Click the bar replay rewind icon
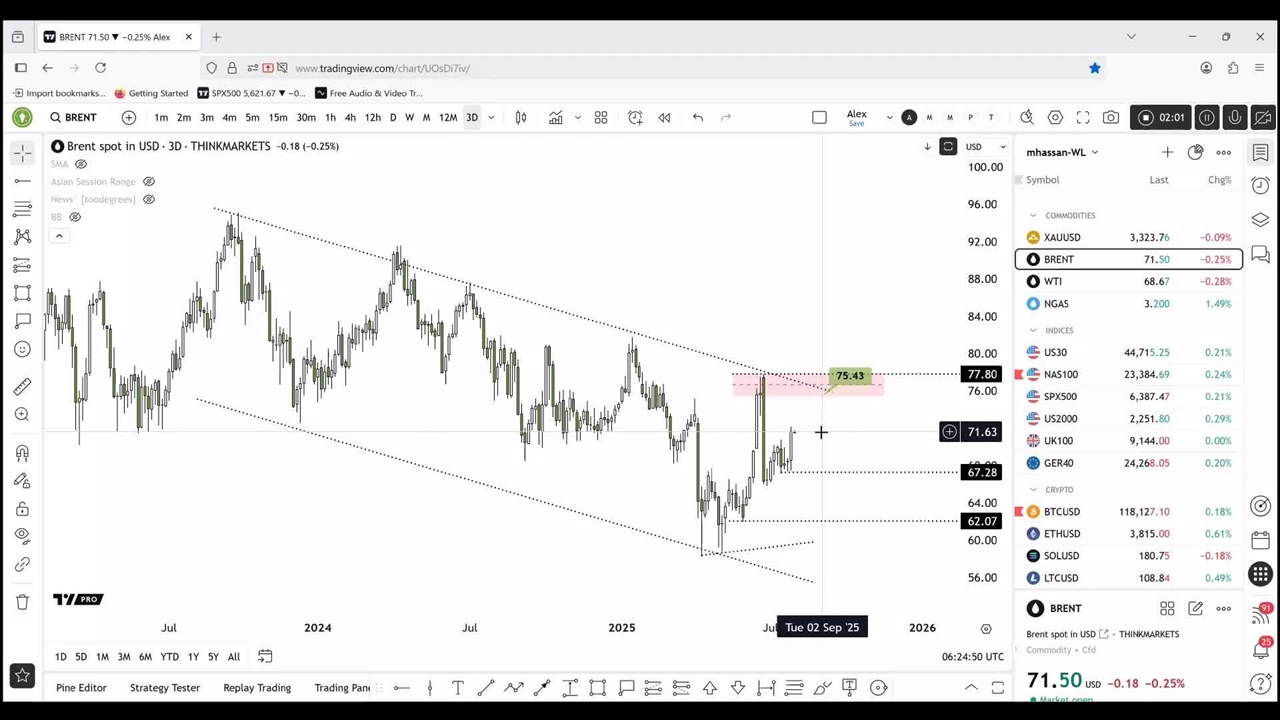Screen dimensions: 1280x720 664,118
